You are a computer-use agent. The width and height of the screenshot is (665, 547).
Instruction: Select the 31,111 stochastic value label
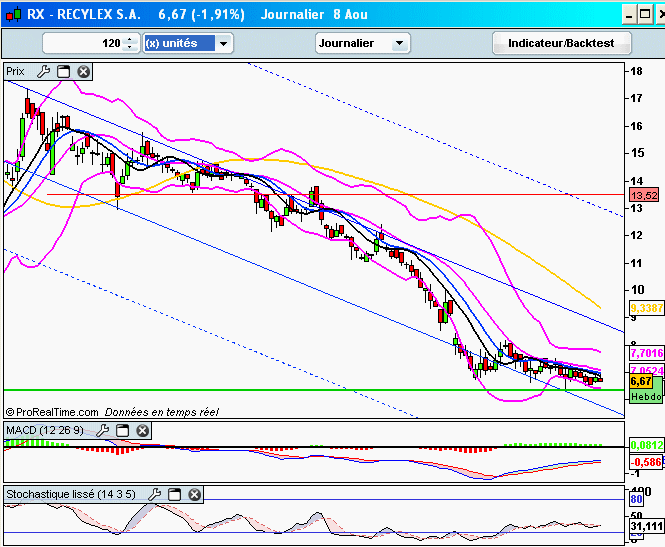point(646,526)
